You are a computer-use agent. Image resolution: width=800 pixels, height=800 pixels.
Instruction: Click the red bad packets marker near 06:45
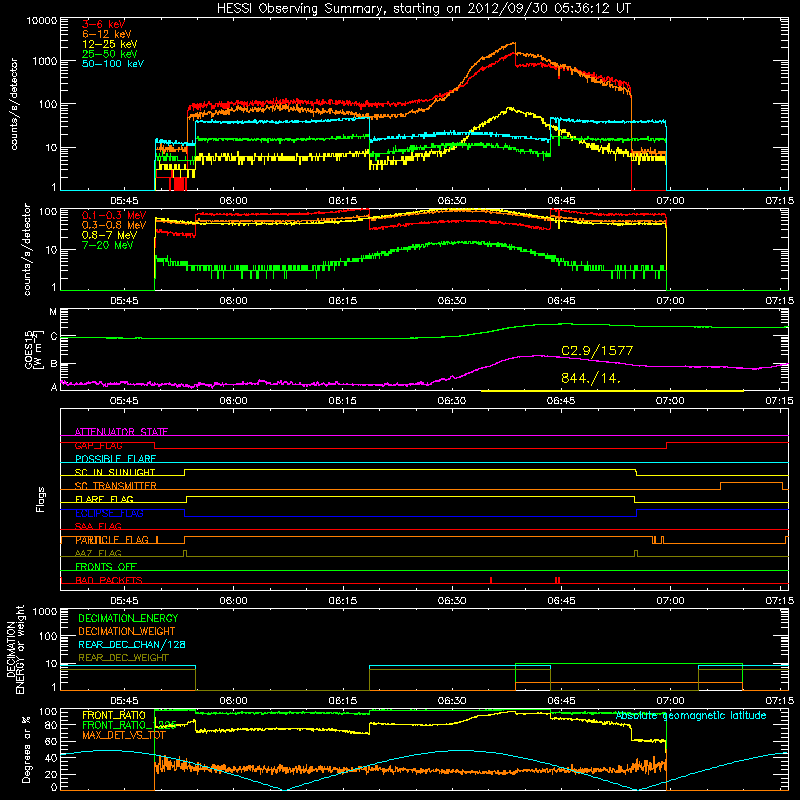(x=558, y=580)
